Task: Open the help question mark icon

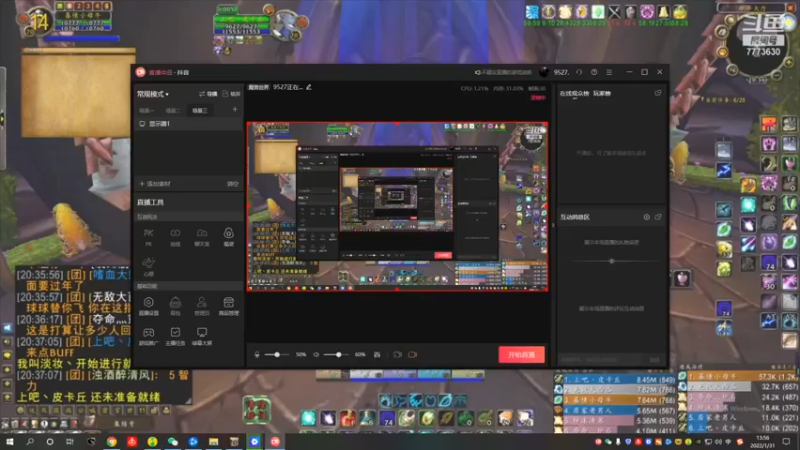Action: pyautogui.click(x=594, y=72)
